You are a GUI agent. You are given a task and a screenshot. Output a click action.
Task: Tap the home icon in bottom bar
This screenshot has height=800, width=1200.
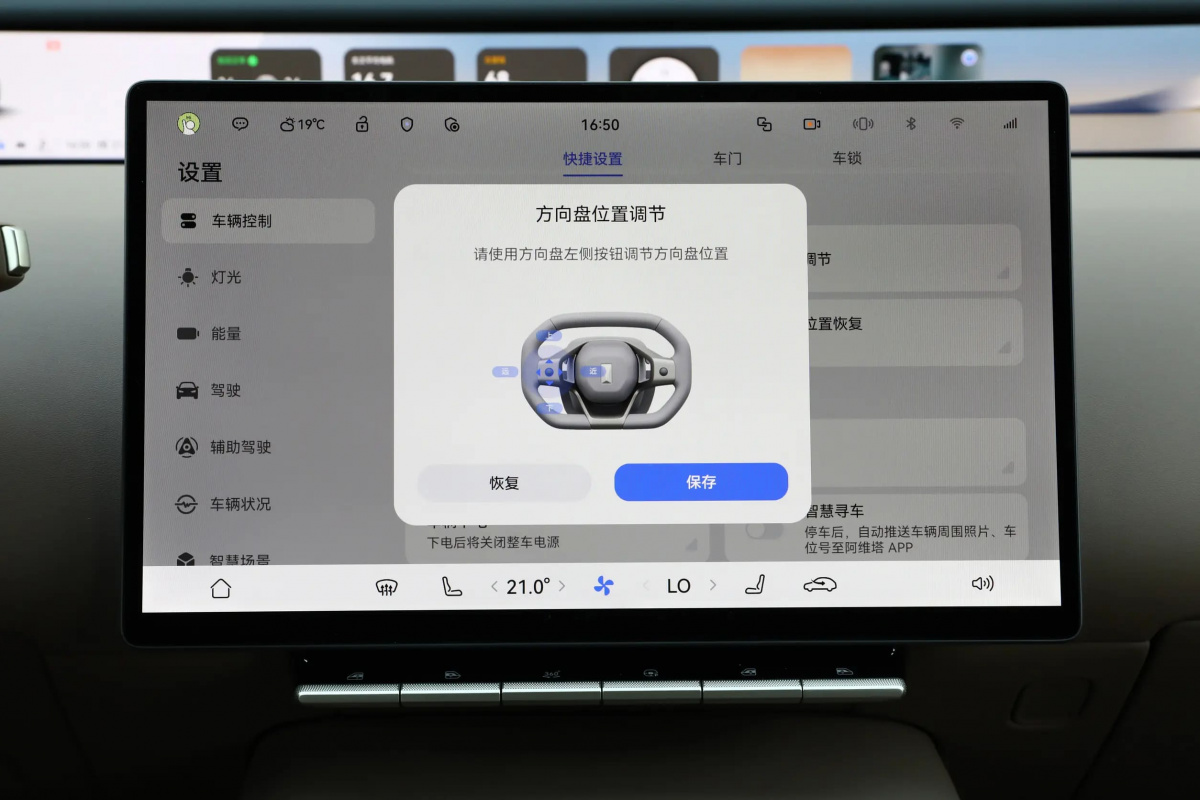pos(221,588)
